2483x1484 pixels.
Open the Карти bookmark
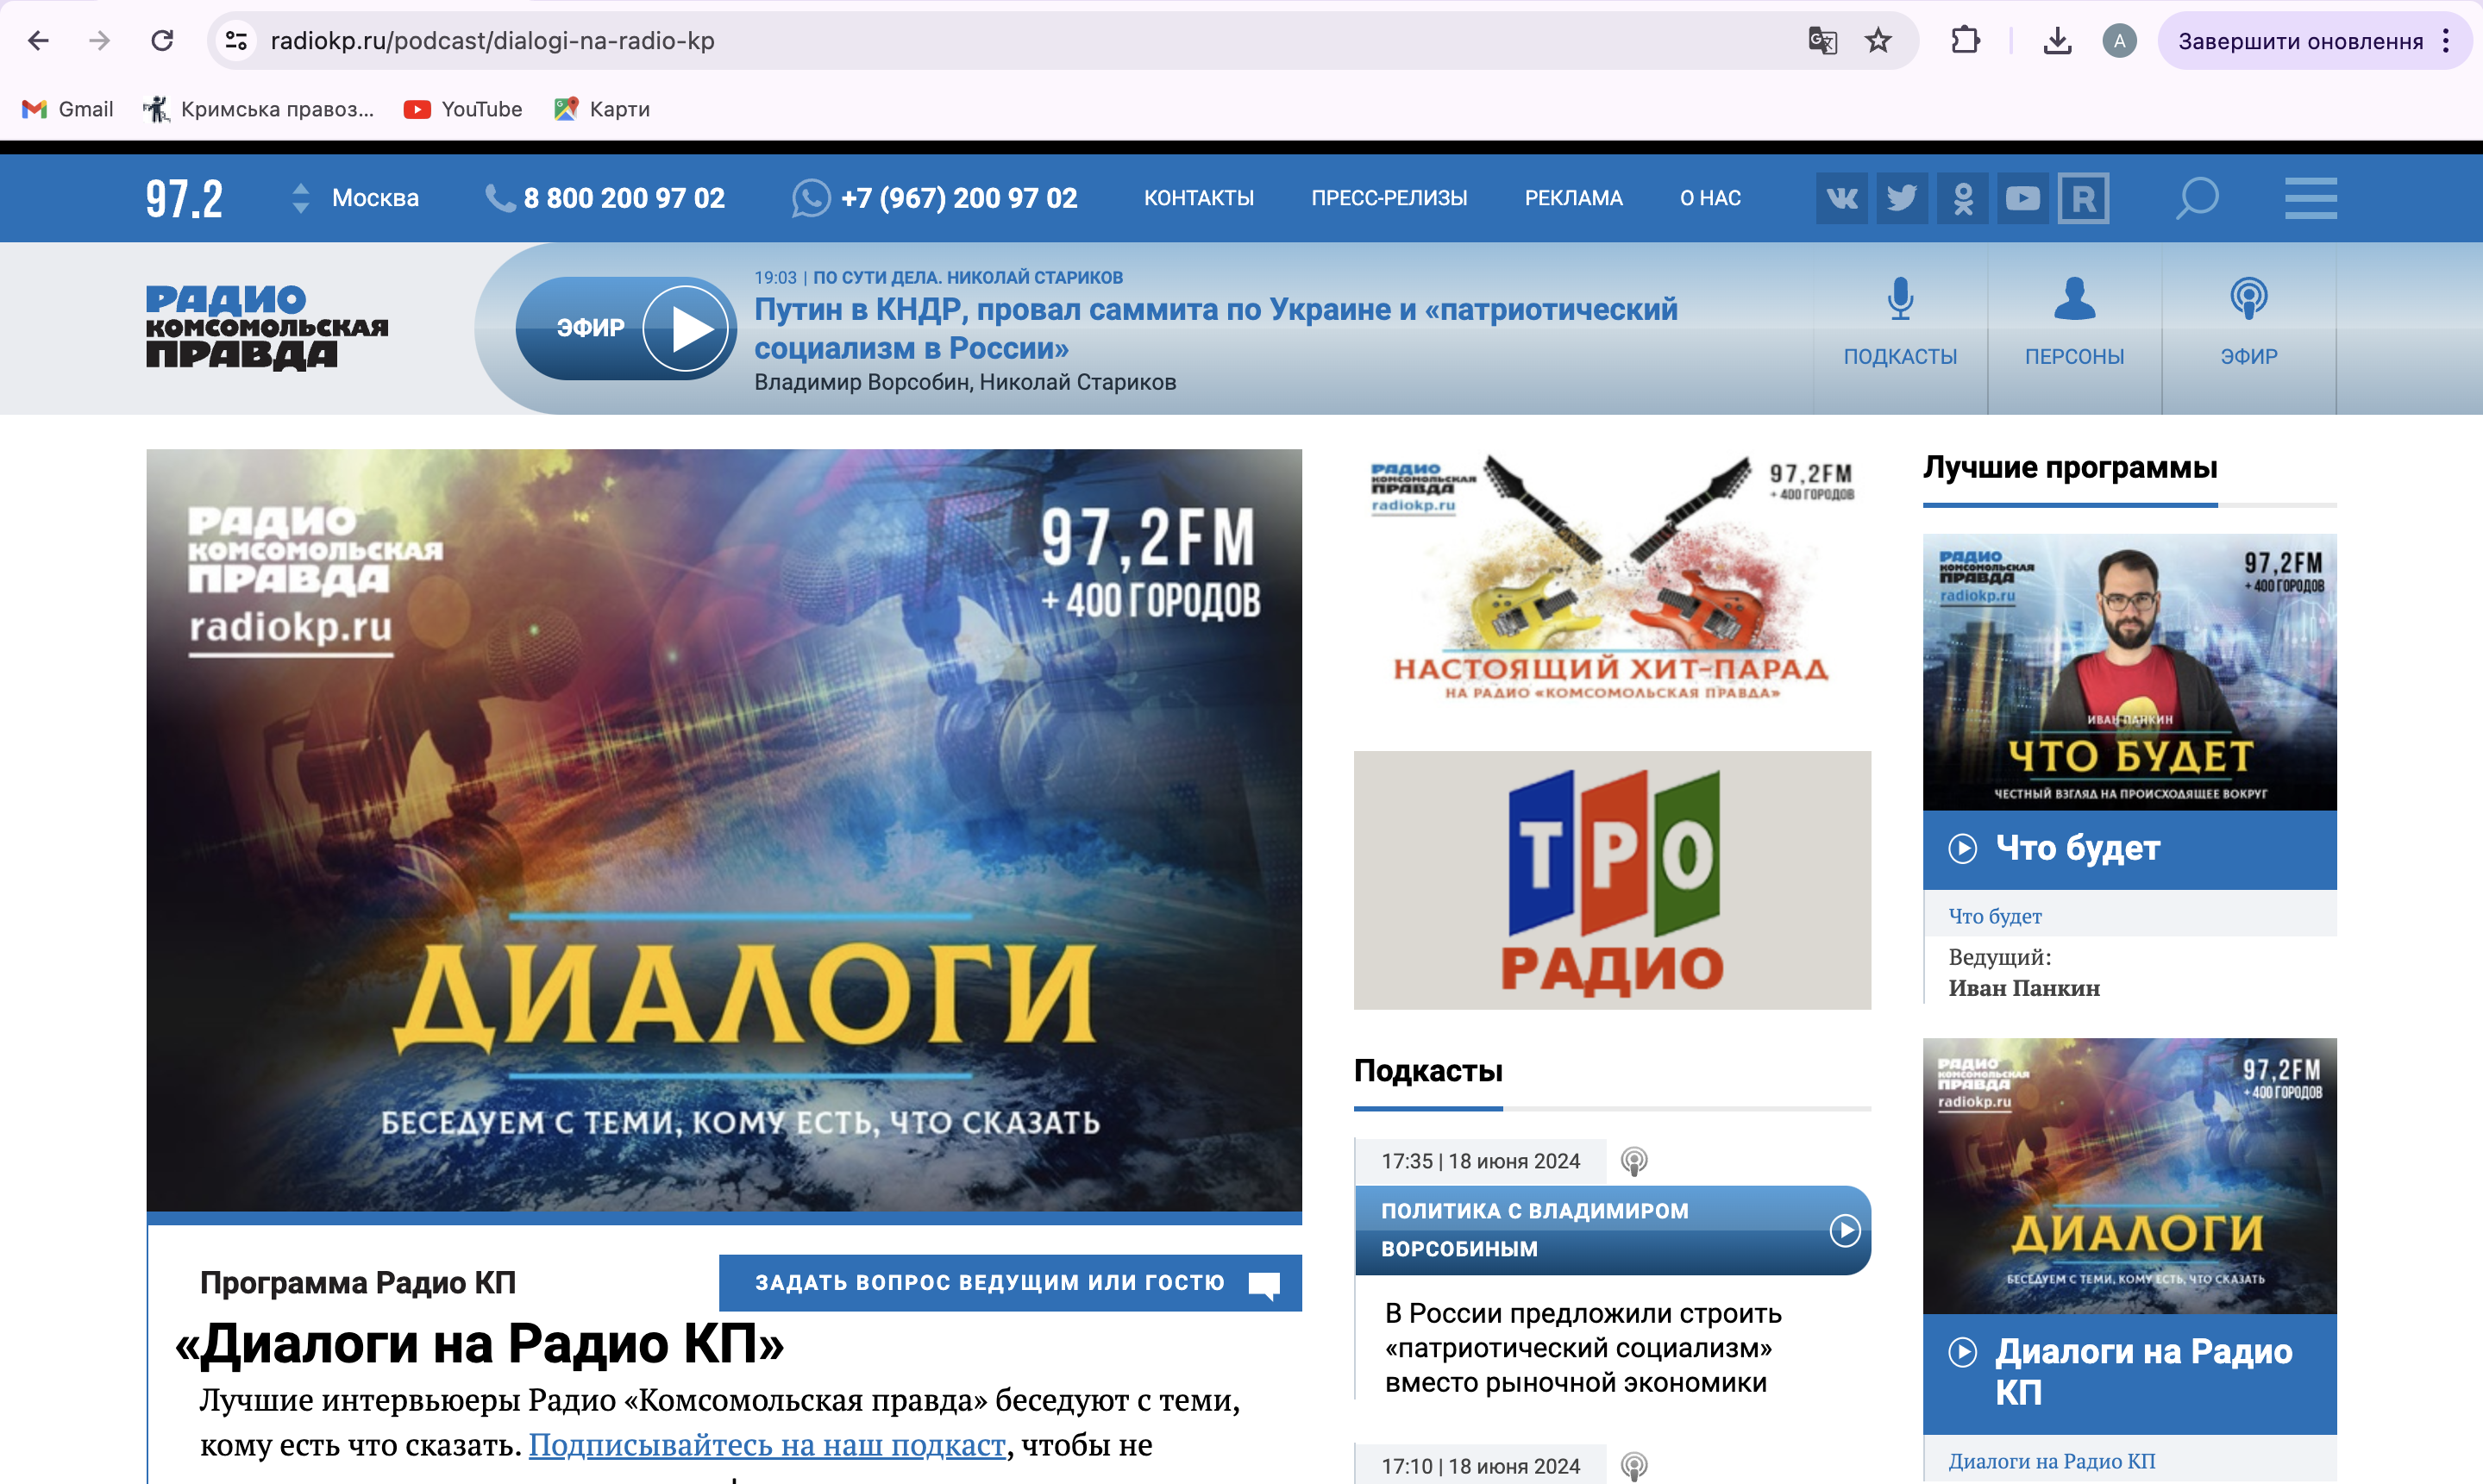tap(602, 109)
